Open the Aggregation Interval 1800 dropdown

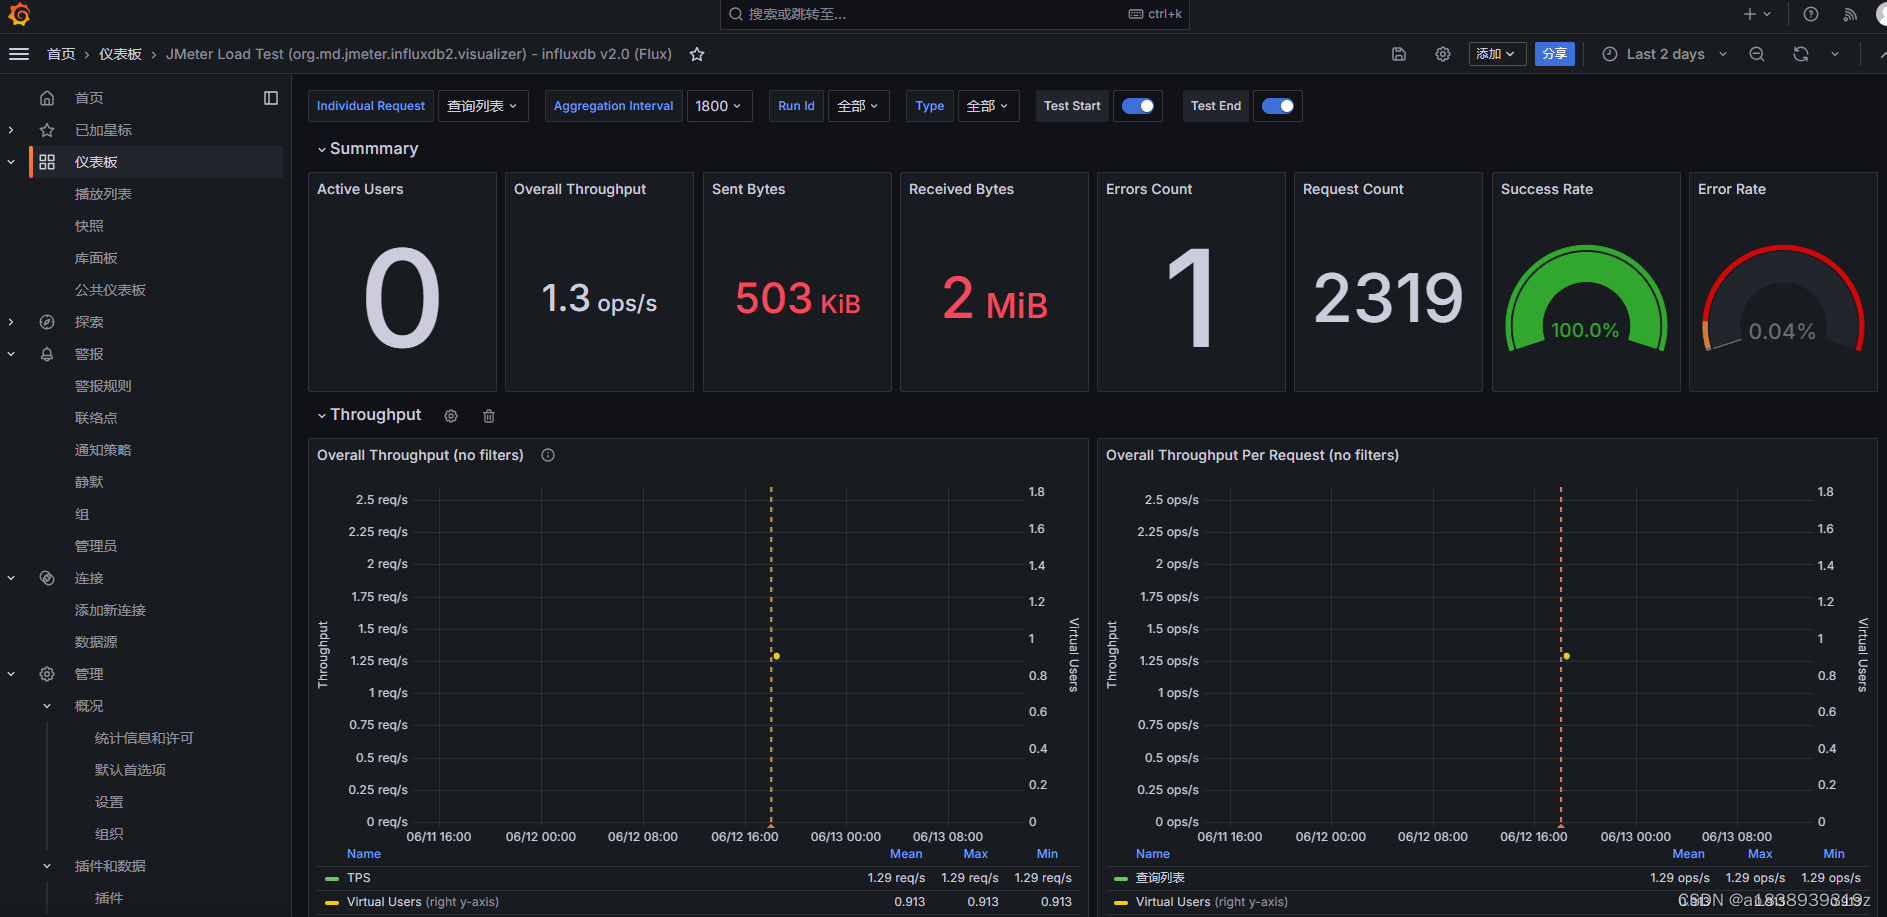point(719,105)
